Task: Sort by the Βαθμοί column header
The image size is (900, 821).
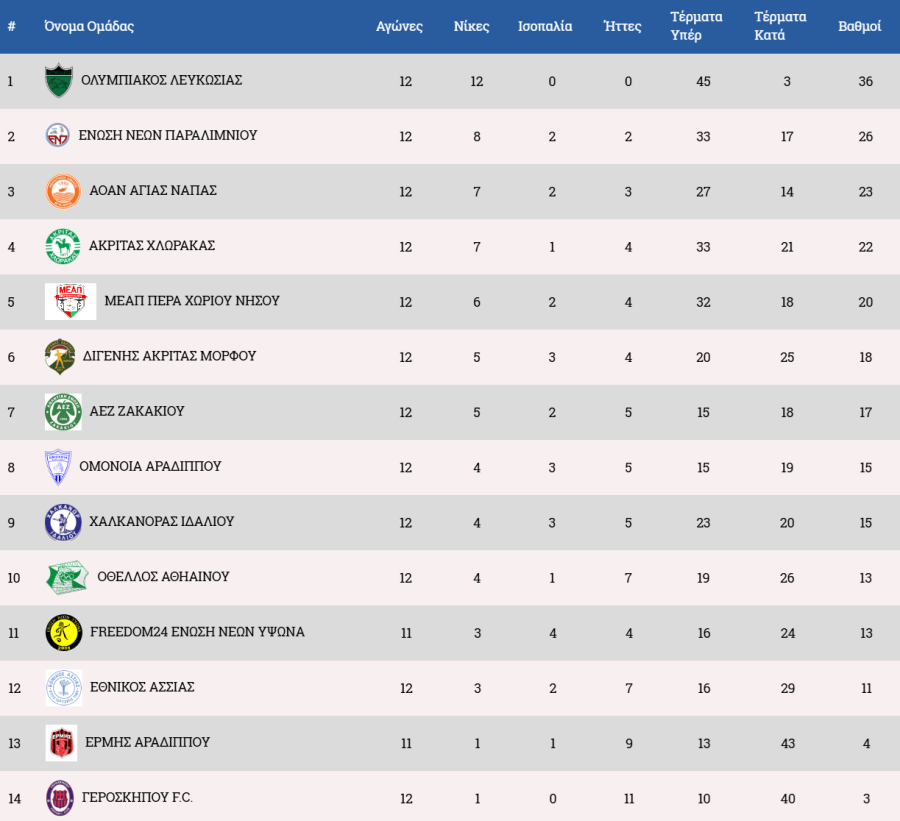Action: (x=859, y=26)
